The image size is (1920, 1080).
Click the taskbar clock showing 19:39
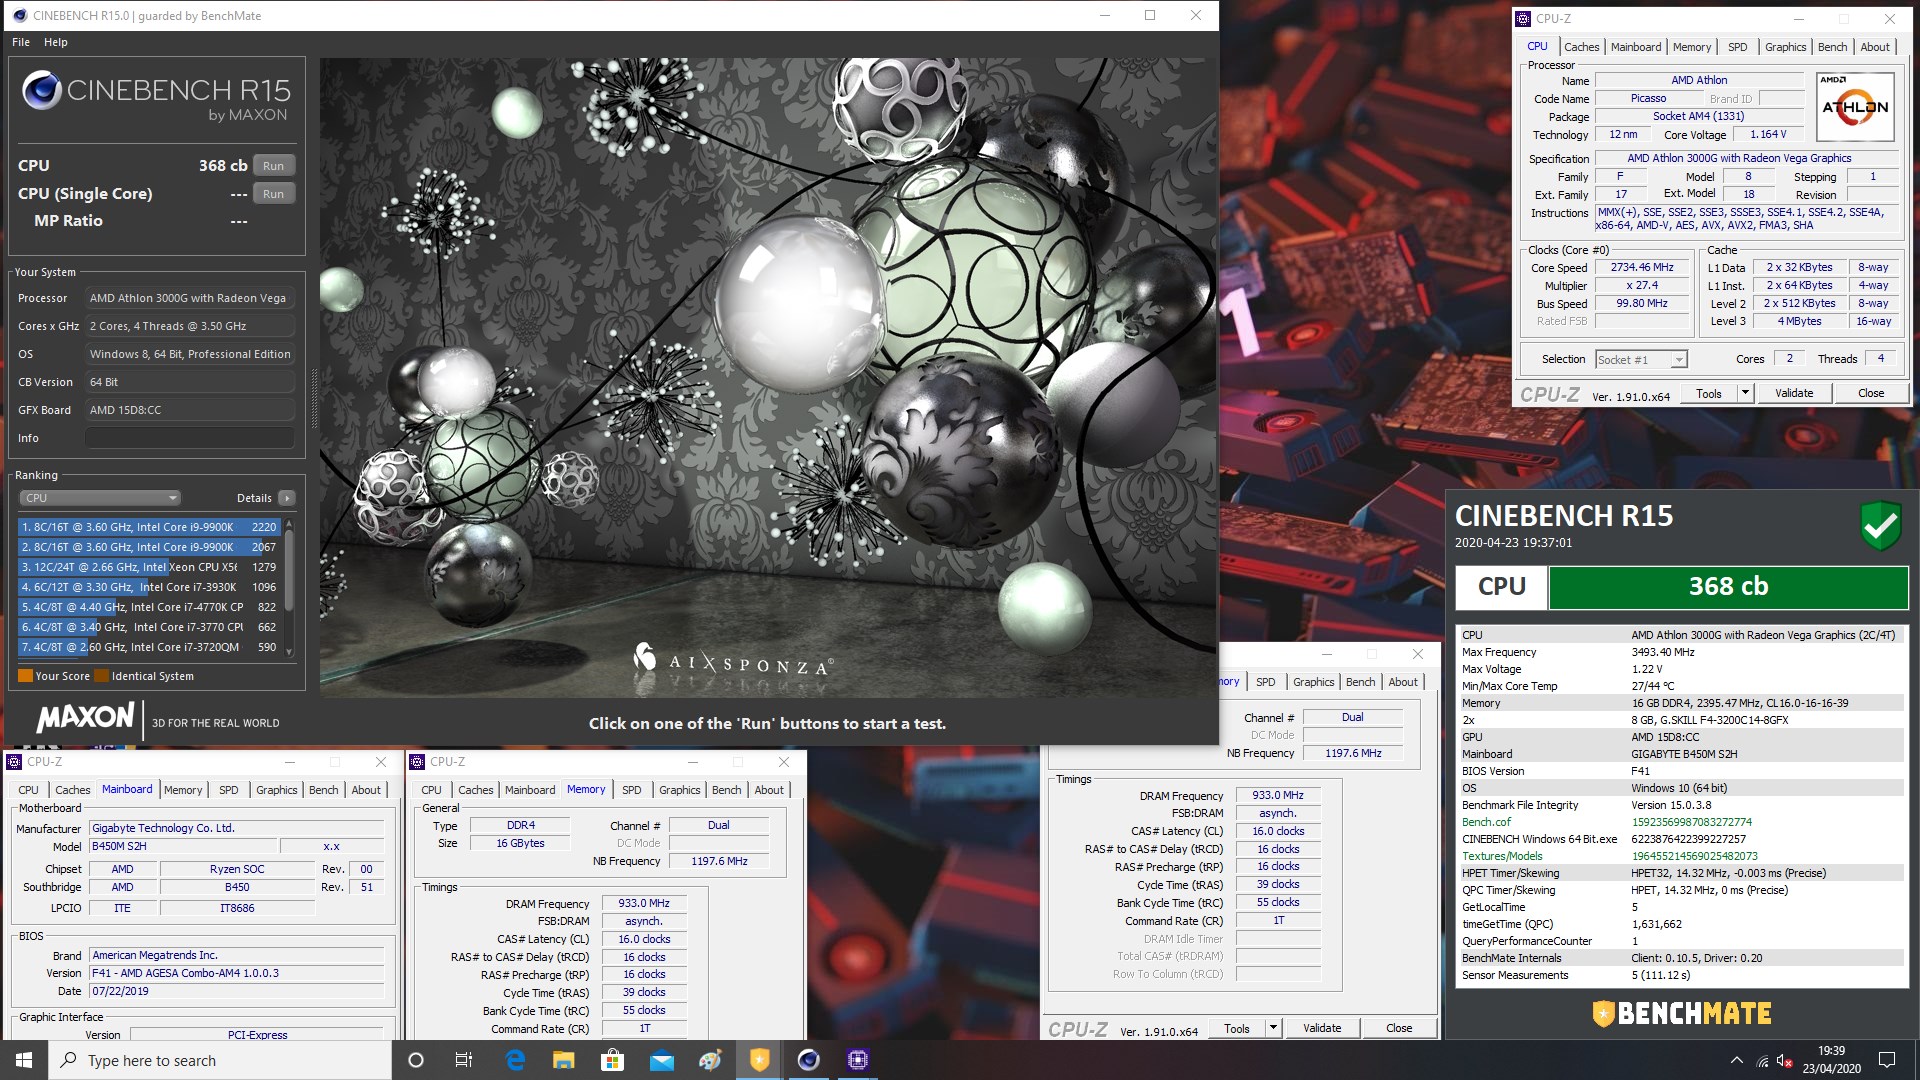coord(1831,1060)
